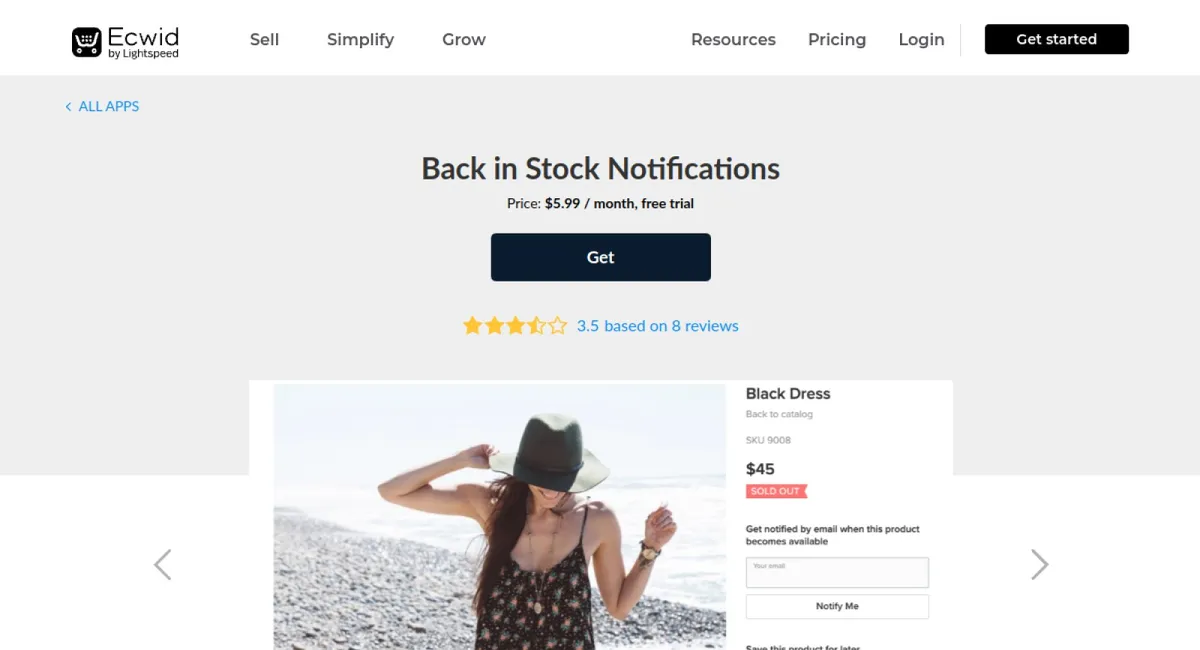Click the next slide arrow
The image size is (1200, 650).
pos(1039,565)
